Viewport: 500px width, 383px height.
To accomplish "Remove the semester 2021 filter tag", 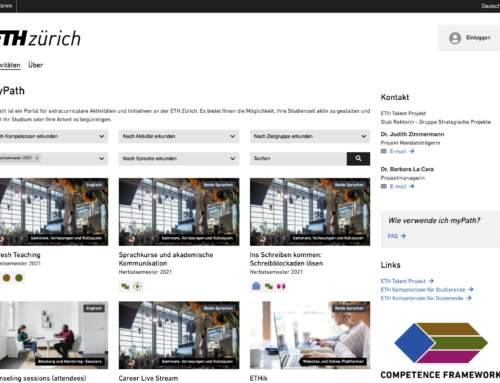I will click(x=37, y=158).
